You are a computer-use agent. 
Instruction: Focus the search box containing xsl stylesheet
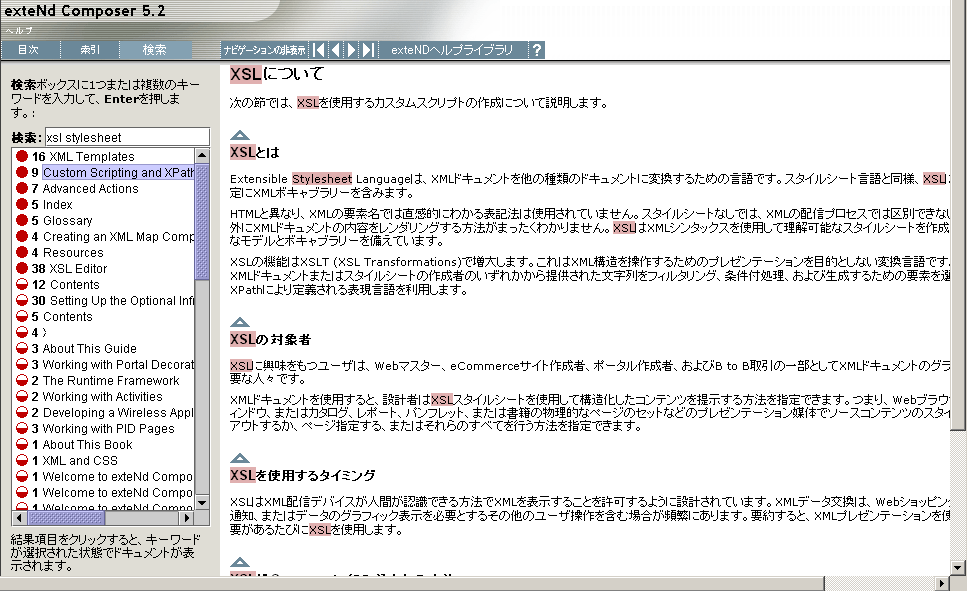(x=127, y=137)
